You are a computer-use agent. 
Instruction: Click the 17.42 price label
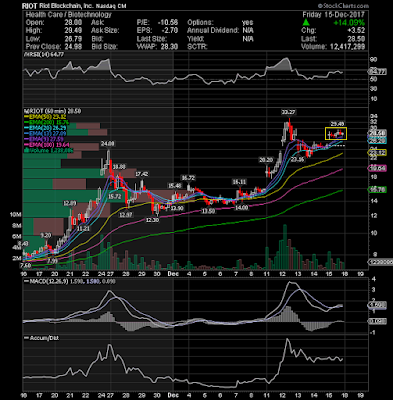pyautogui.click(x=142, y=174)
